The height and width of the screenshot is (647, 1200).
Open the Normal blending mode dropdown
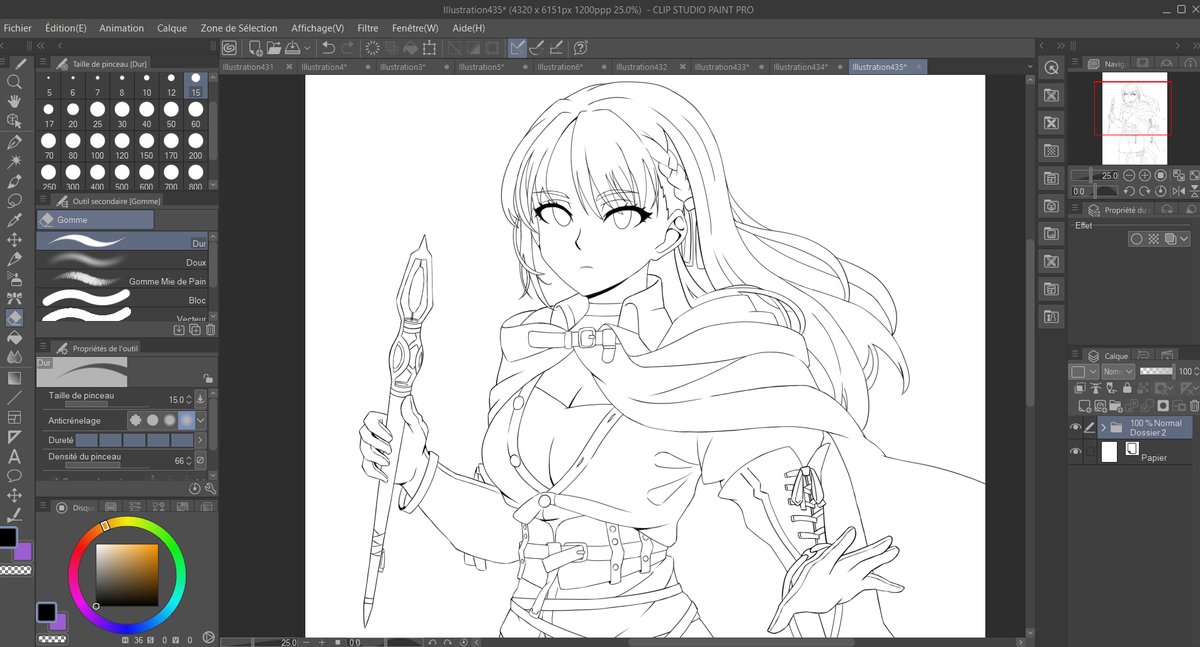1117,372
